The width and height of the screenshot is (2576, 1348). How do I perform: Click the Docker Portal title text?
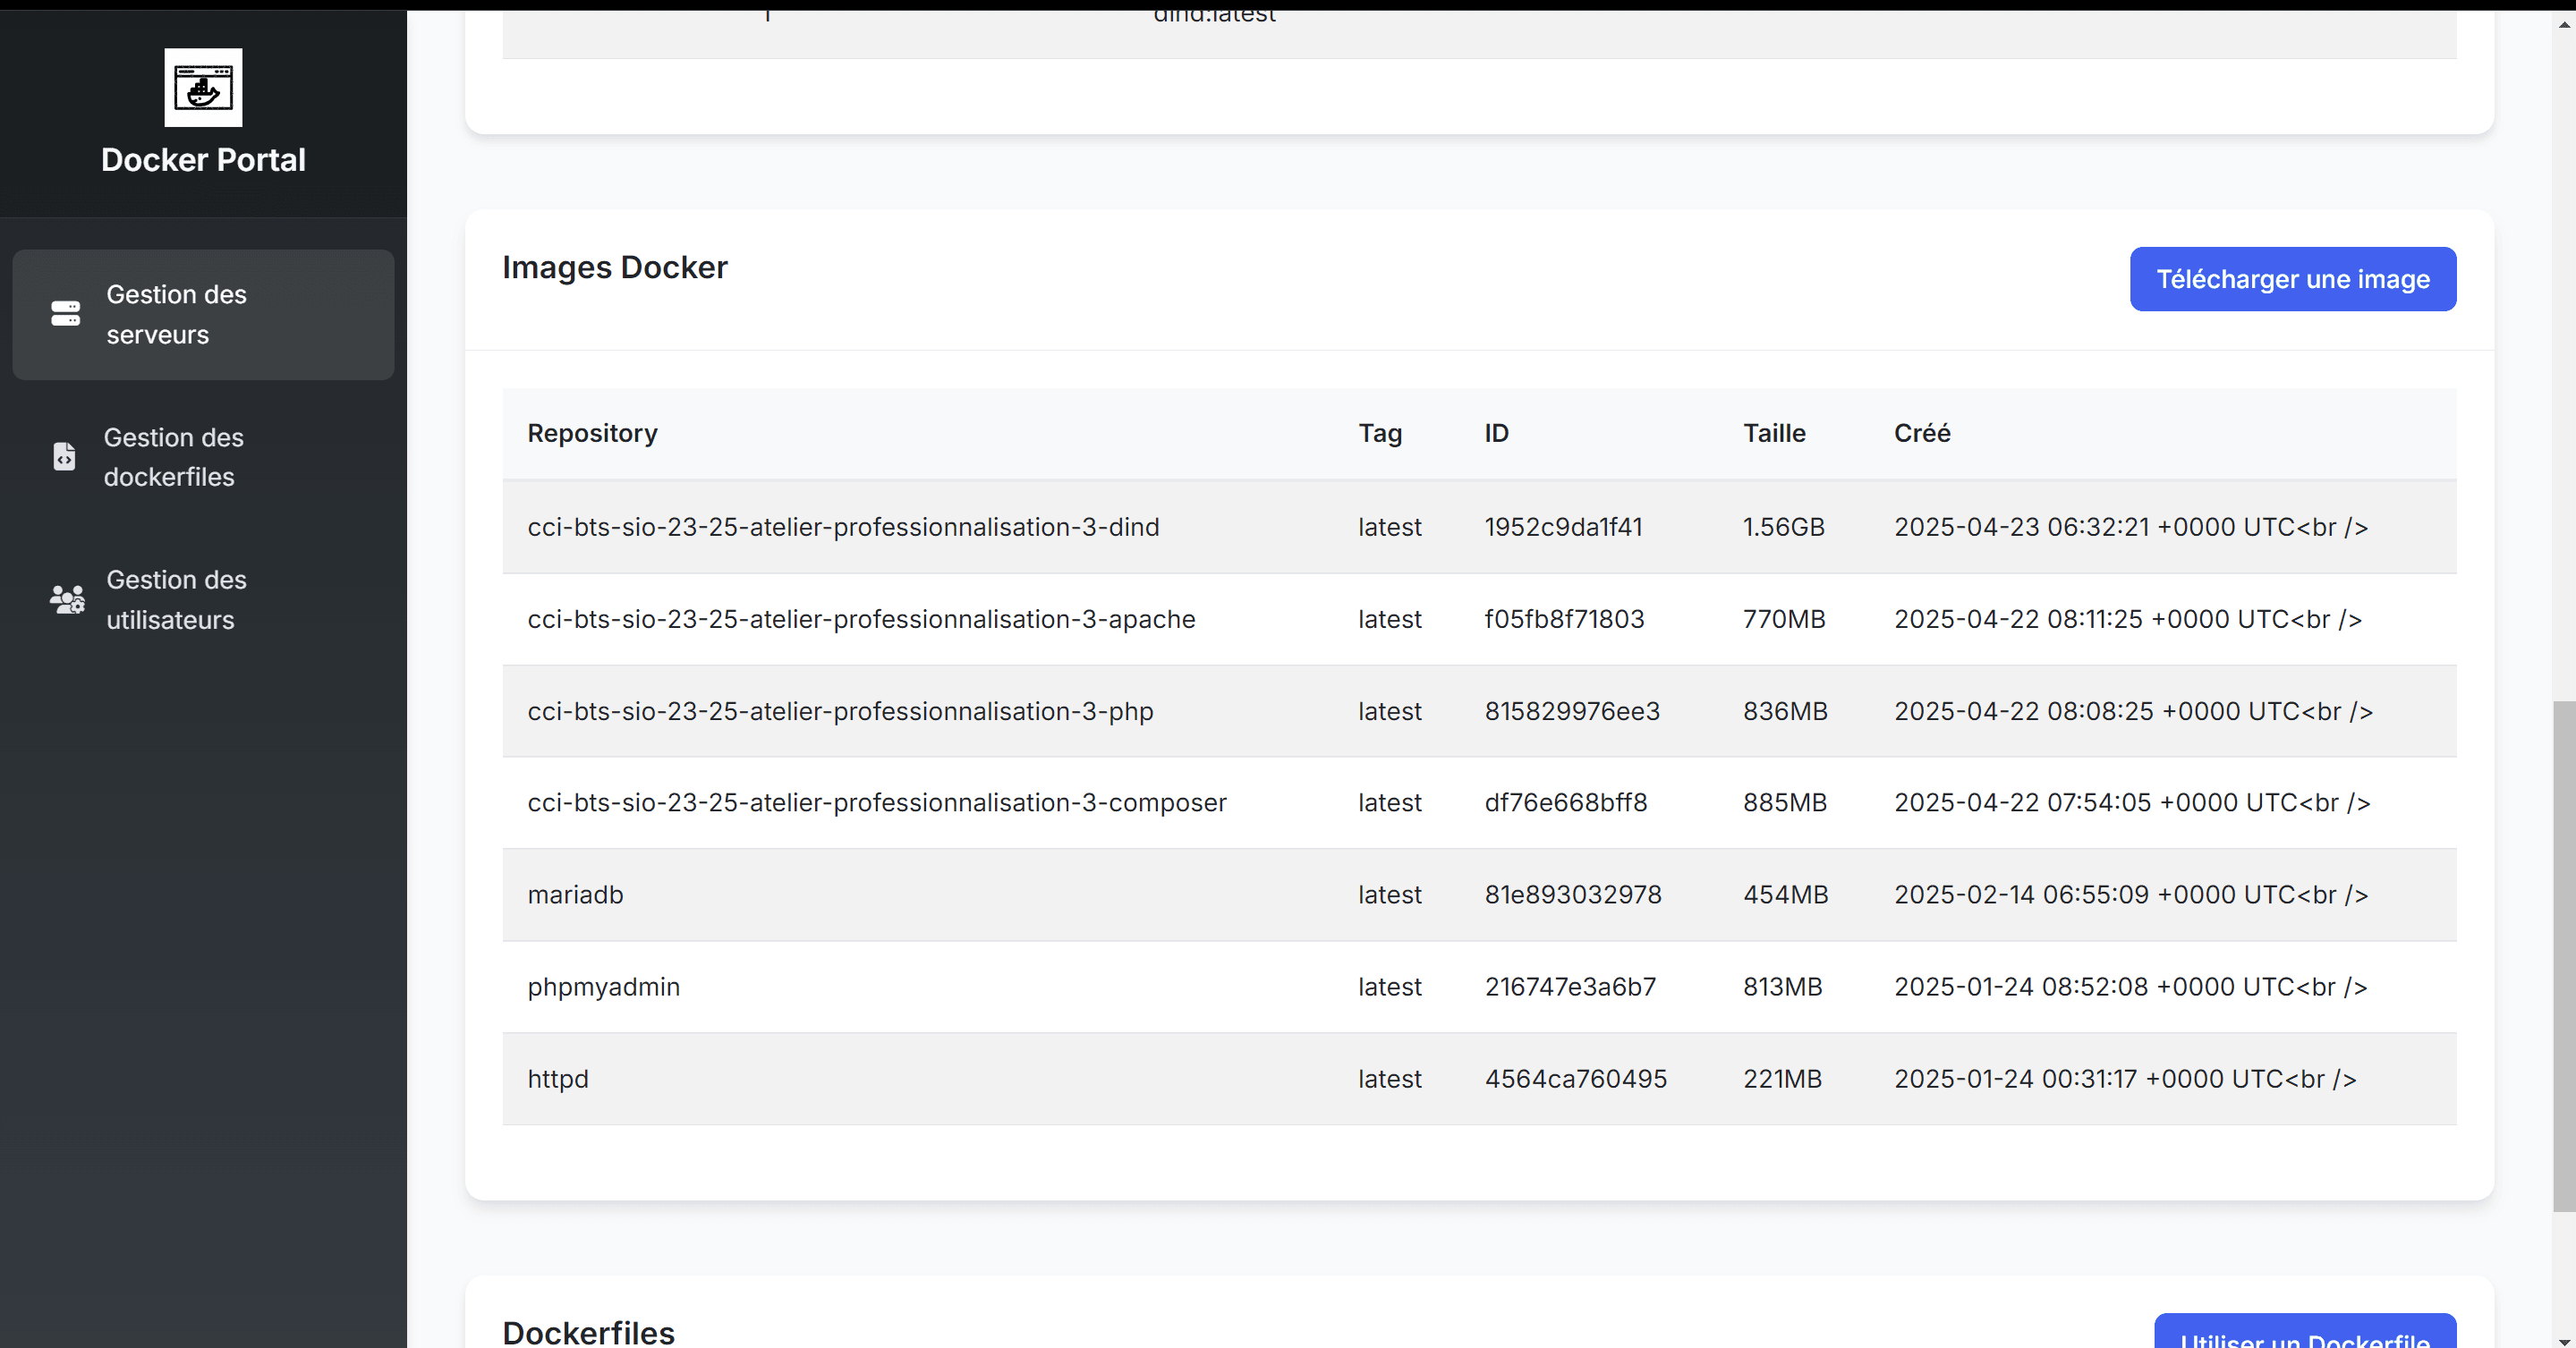coord(203,160)
